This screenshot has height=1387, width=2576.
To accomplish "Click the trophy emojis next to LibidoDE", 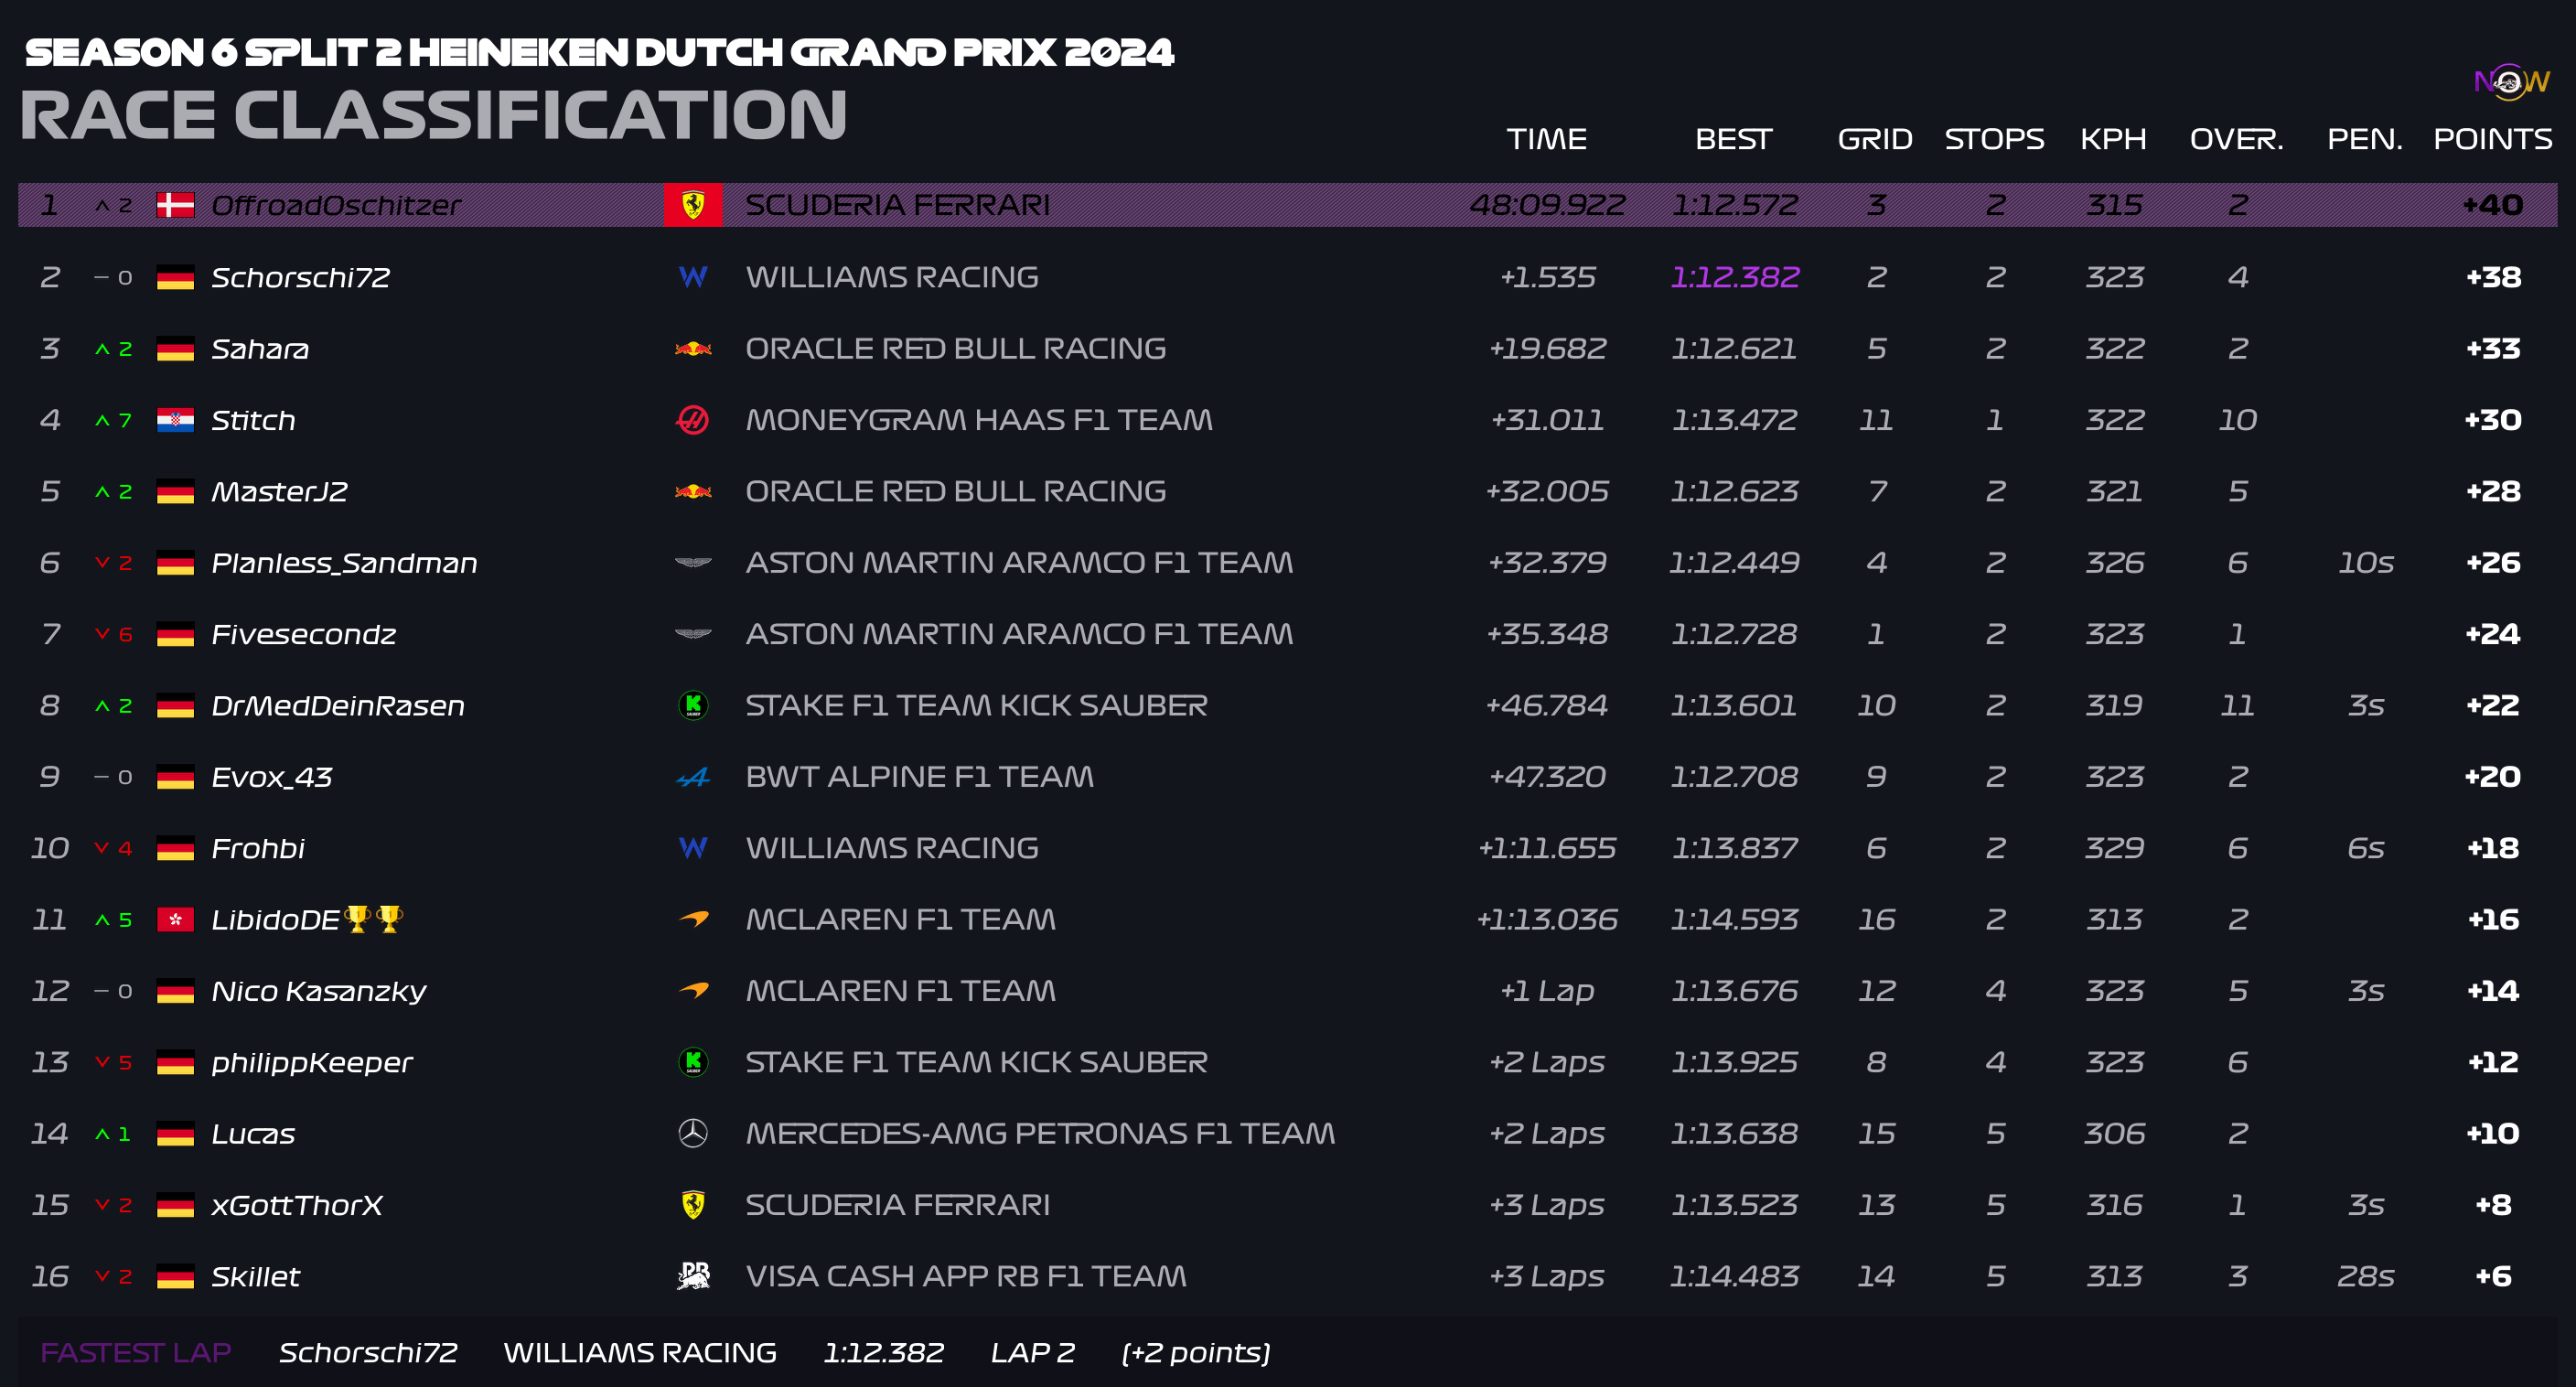I will pyautogui.click(x=373, y=918).
